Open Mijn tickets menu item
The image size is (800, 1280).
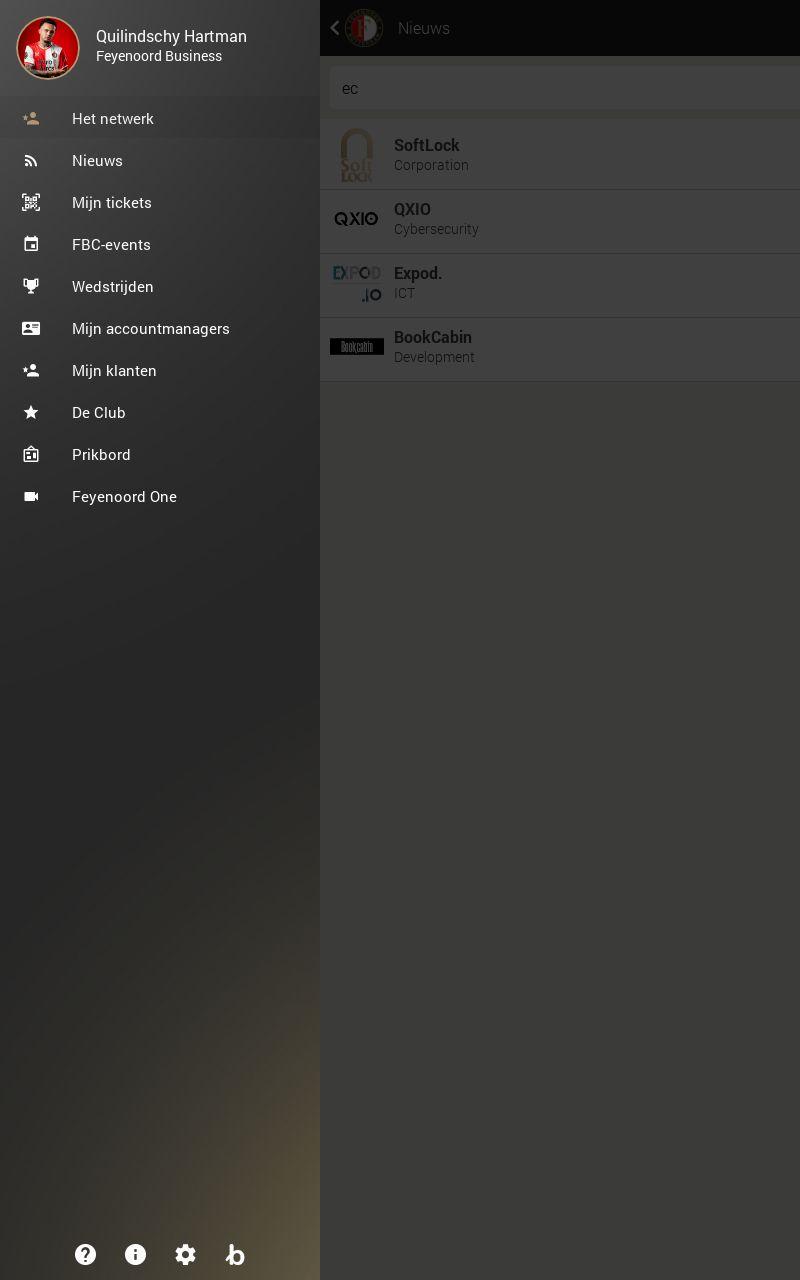(160, 203)
